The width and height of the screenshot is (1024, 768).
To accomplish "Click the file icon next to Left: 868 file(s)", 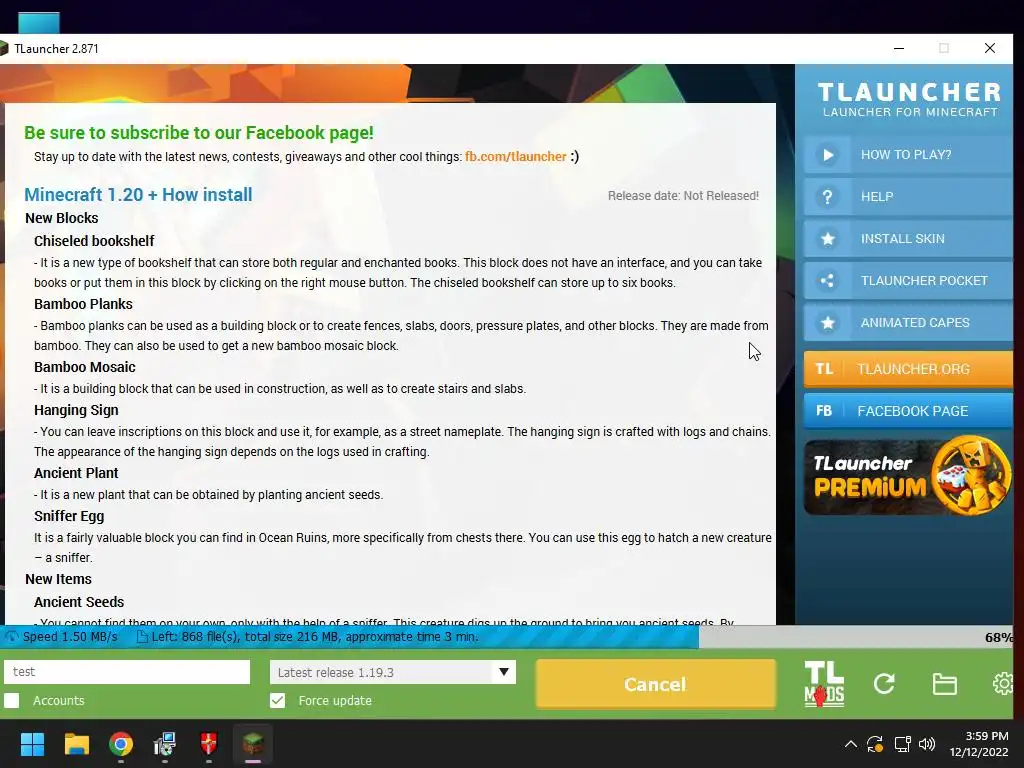I will 142,637.
